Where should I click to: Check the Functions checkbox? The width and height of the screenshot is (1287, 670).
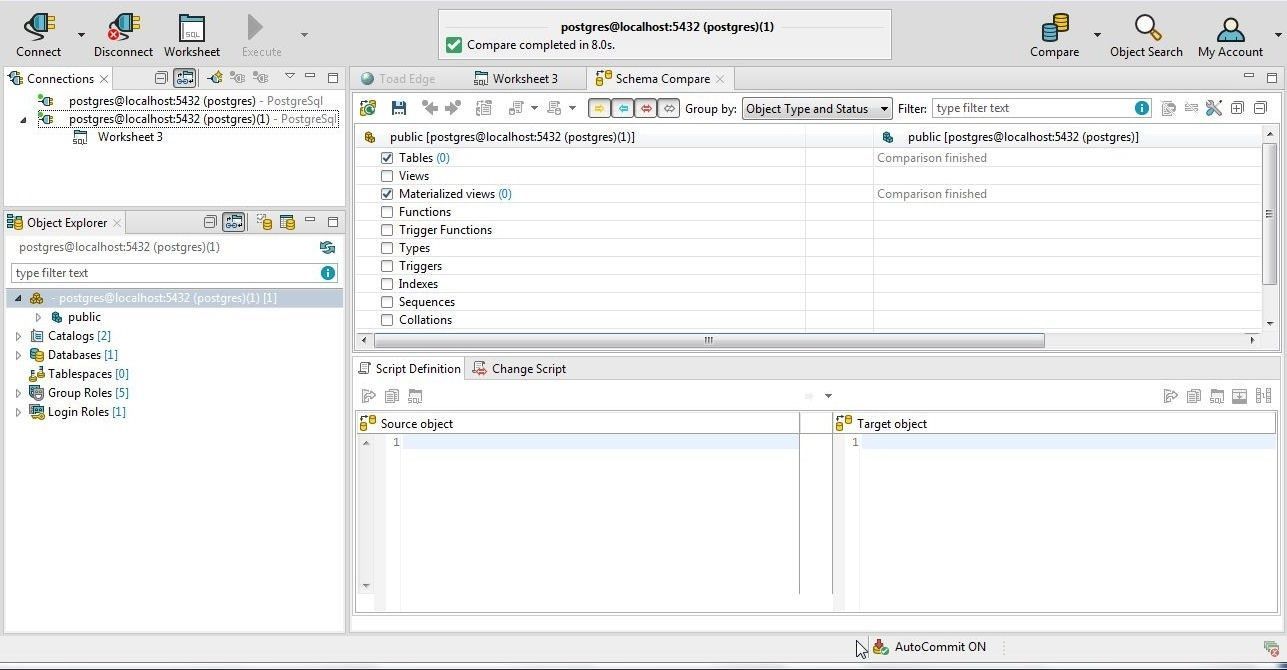pos(387,212)
